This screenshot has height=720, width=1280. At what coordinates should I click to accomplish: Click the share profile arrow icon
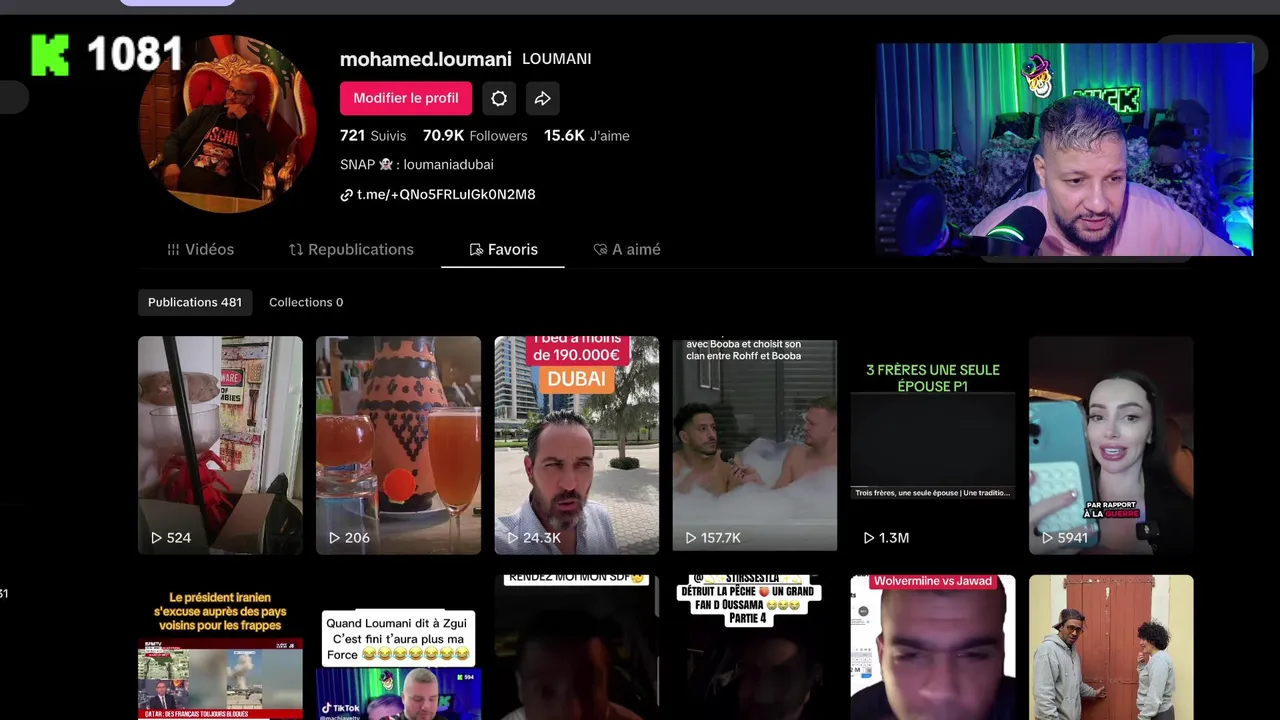point(542,98)
